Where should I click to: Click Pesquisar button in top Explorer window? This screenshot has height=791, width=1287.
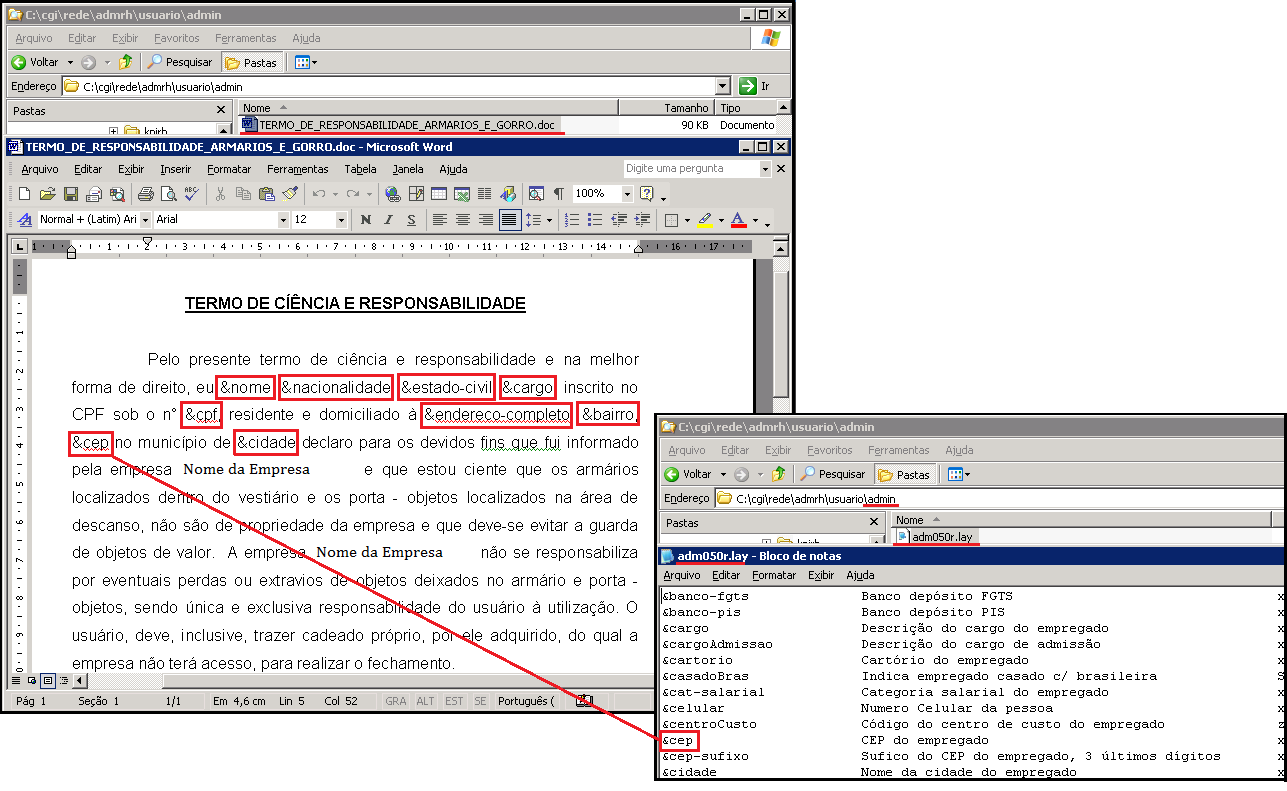coord(181,62)
